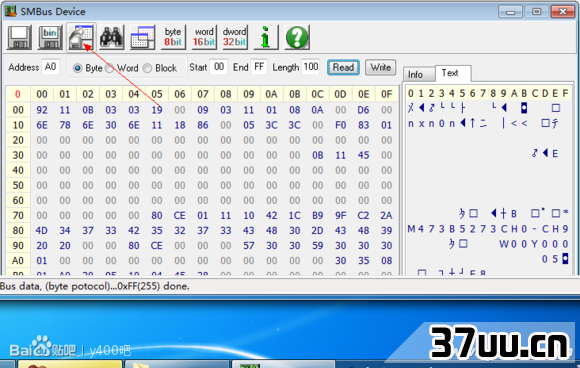The height and width of the screenshot is (368, 580).
Task: Click the cascading windows toolbar icon
Action: [142, 37]
